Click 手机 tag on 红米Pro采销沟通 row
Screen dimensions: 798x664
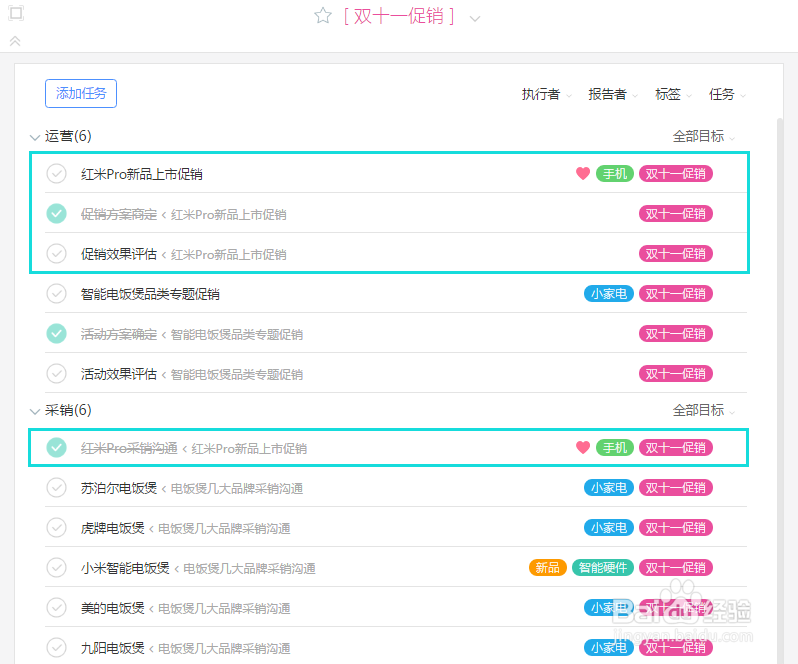pyautogui.click(x=615, y=448)
